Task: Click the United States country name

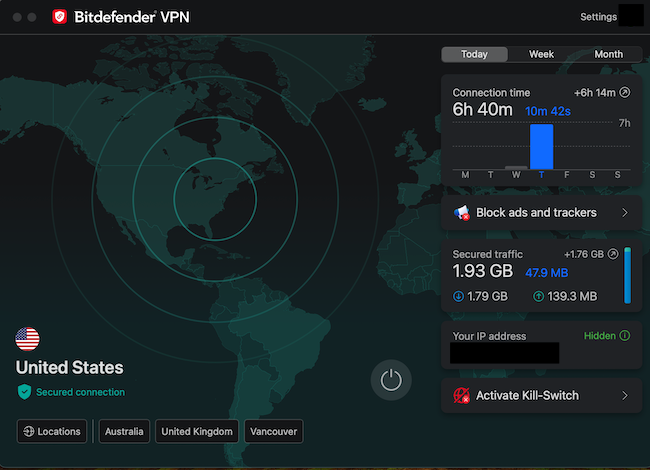Action: click(x=69, y=368)
